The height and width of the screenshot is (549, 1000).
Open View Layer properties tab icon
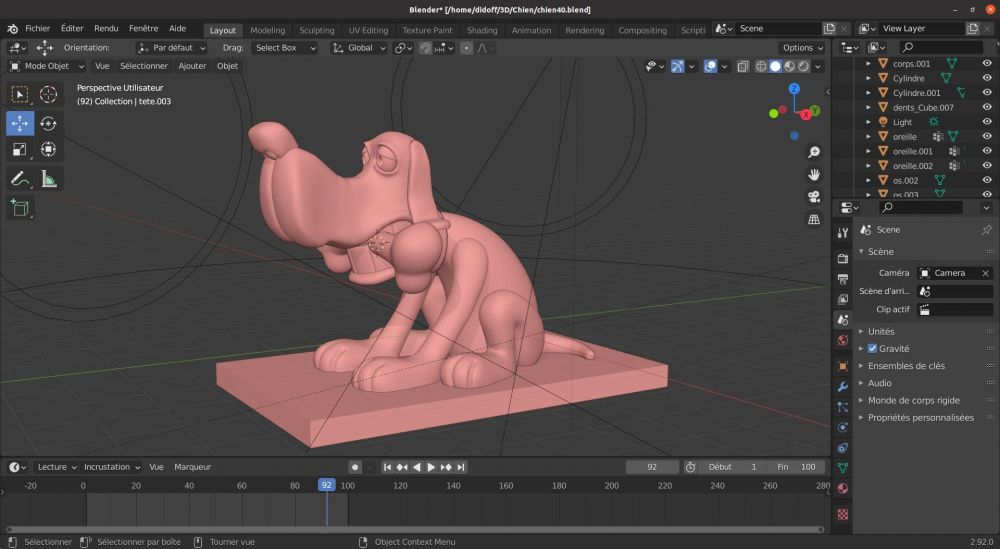click(x=842, y=299)
